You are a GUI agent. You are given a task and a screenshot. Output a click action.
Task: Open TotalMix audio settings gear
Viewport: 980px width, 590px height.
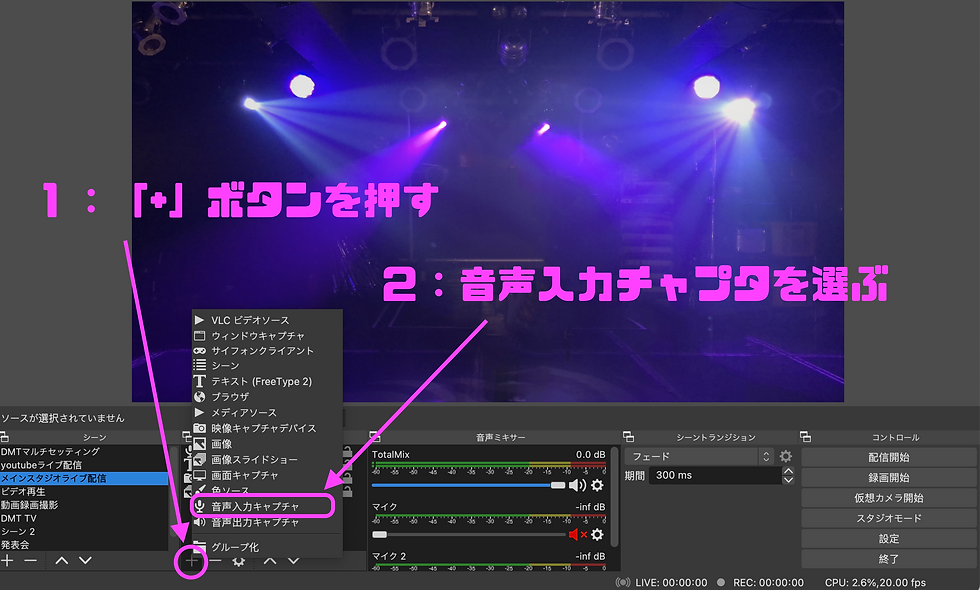pyautogui.click(x=598, y=485)
